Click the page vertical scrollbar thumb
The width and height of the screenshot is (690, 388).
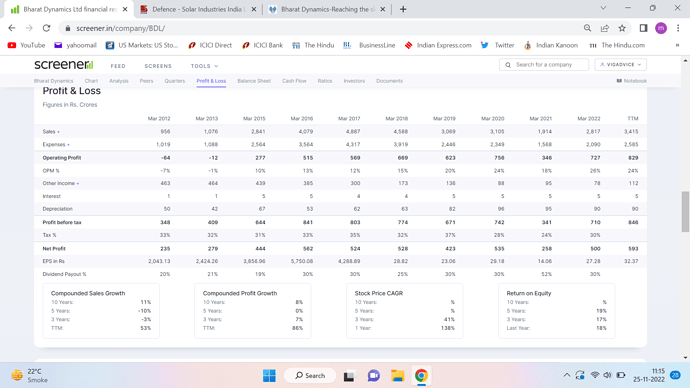click(685, 212)
